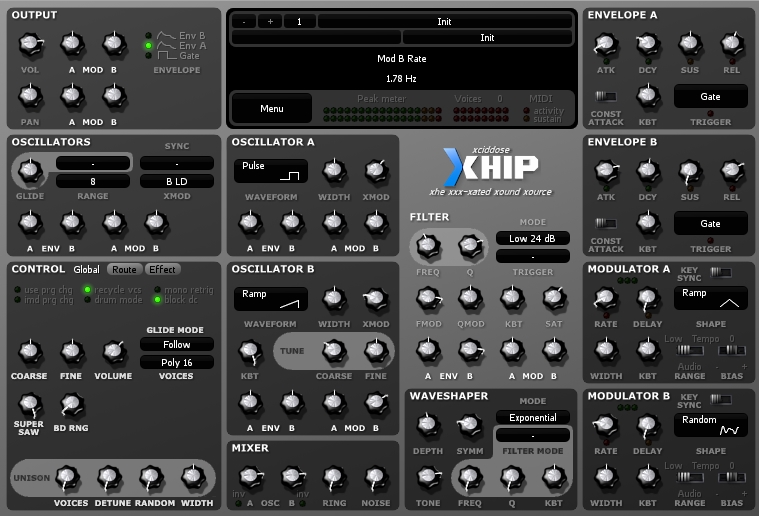Click Modulator B DELAY knob
The image size is (759, 516).
[x=648, y=425]
